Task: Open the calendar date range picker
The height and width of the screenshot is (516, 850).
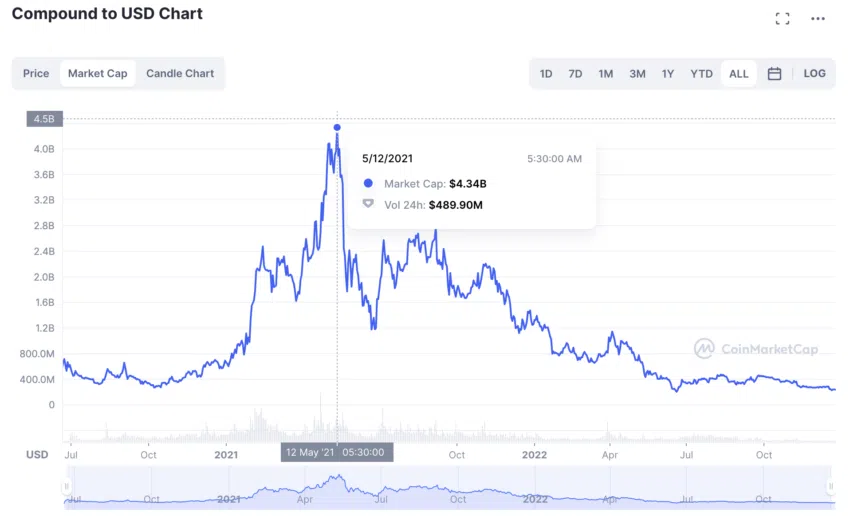Action: 774,73
